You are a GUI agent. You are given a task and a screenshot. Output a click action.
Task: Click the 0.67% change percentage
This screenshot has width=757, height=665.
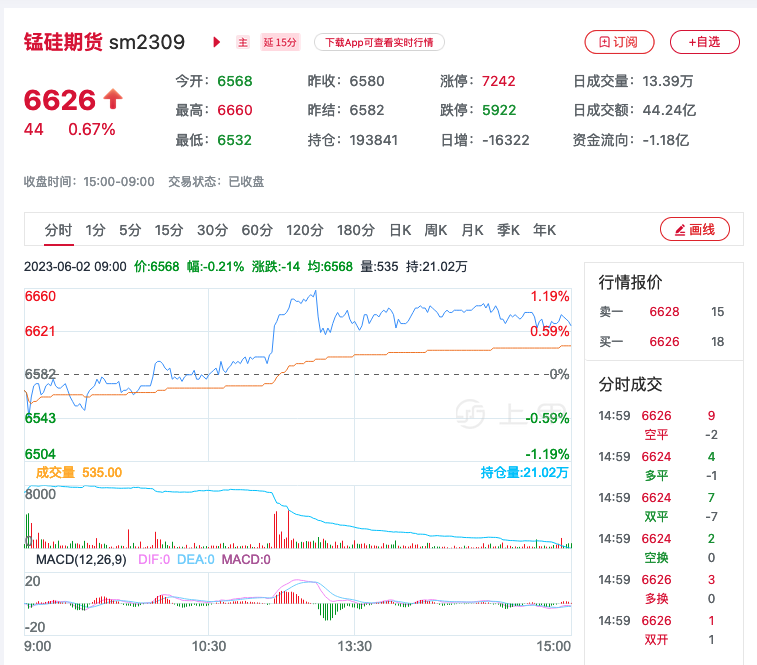click(x=92, y=129)
